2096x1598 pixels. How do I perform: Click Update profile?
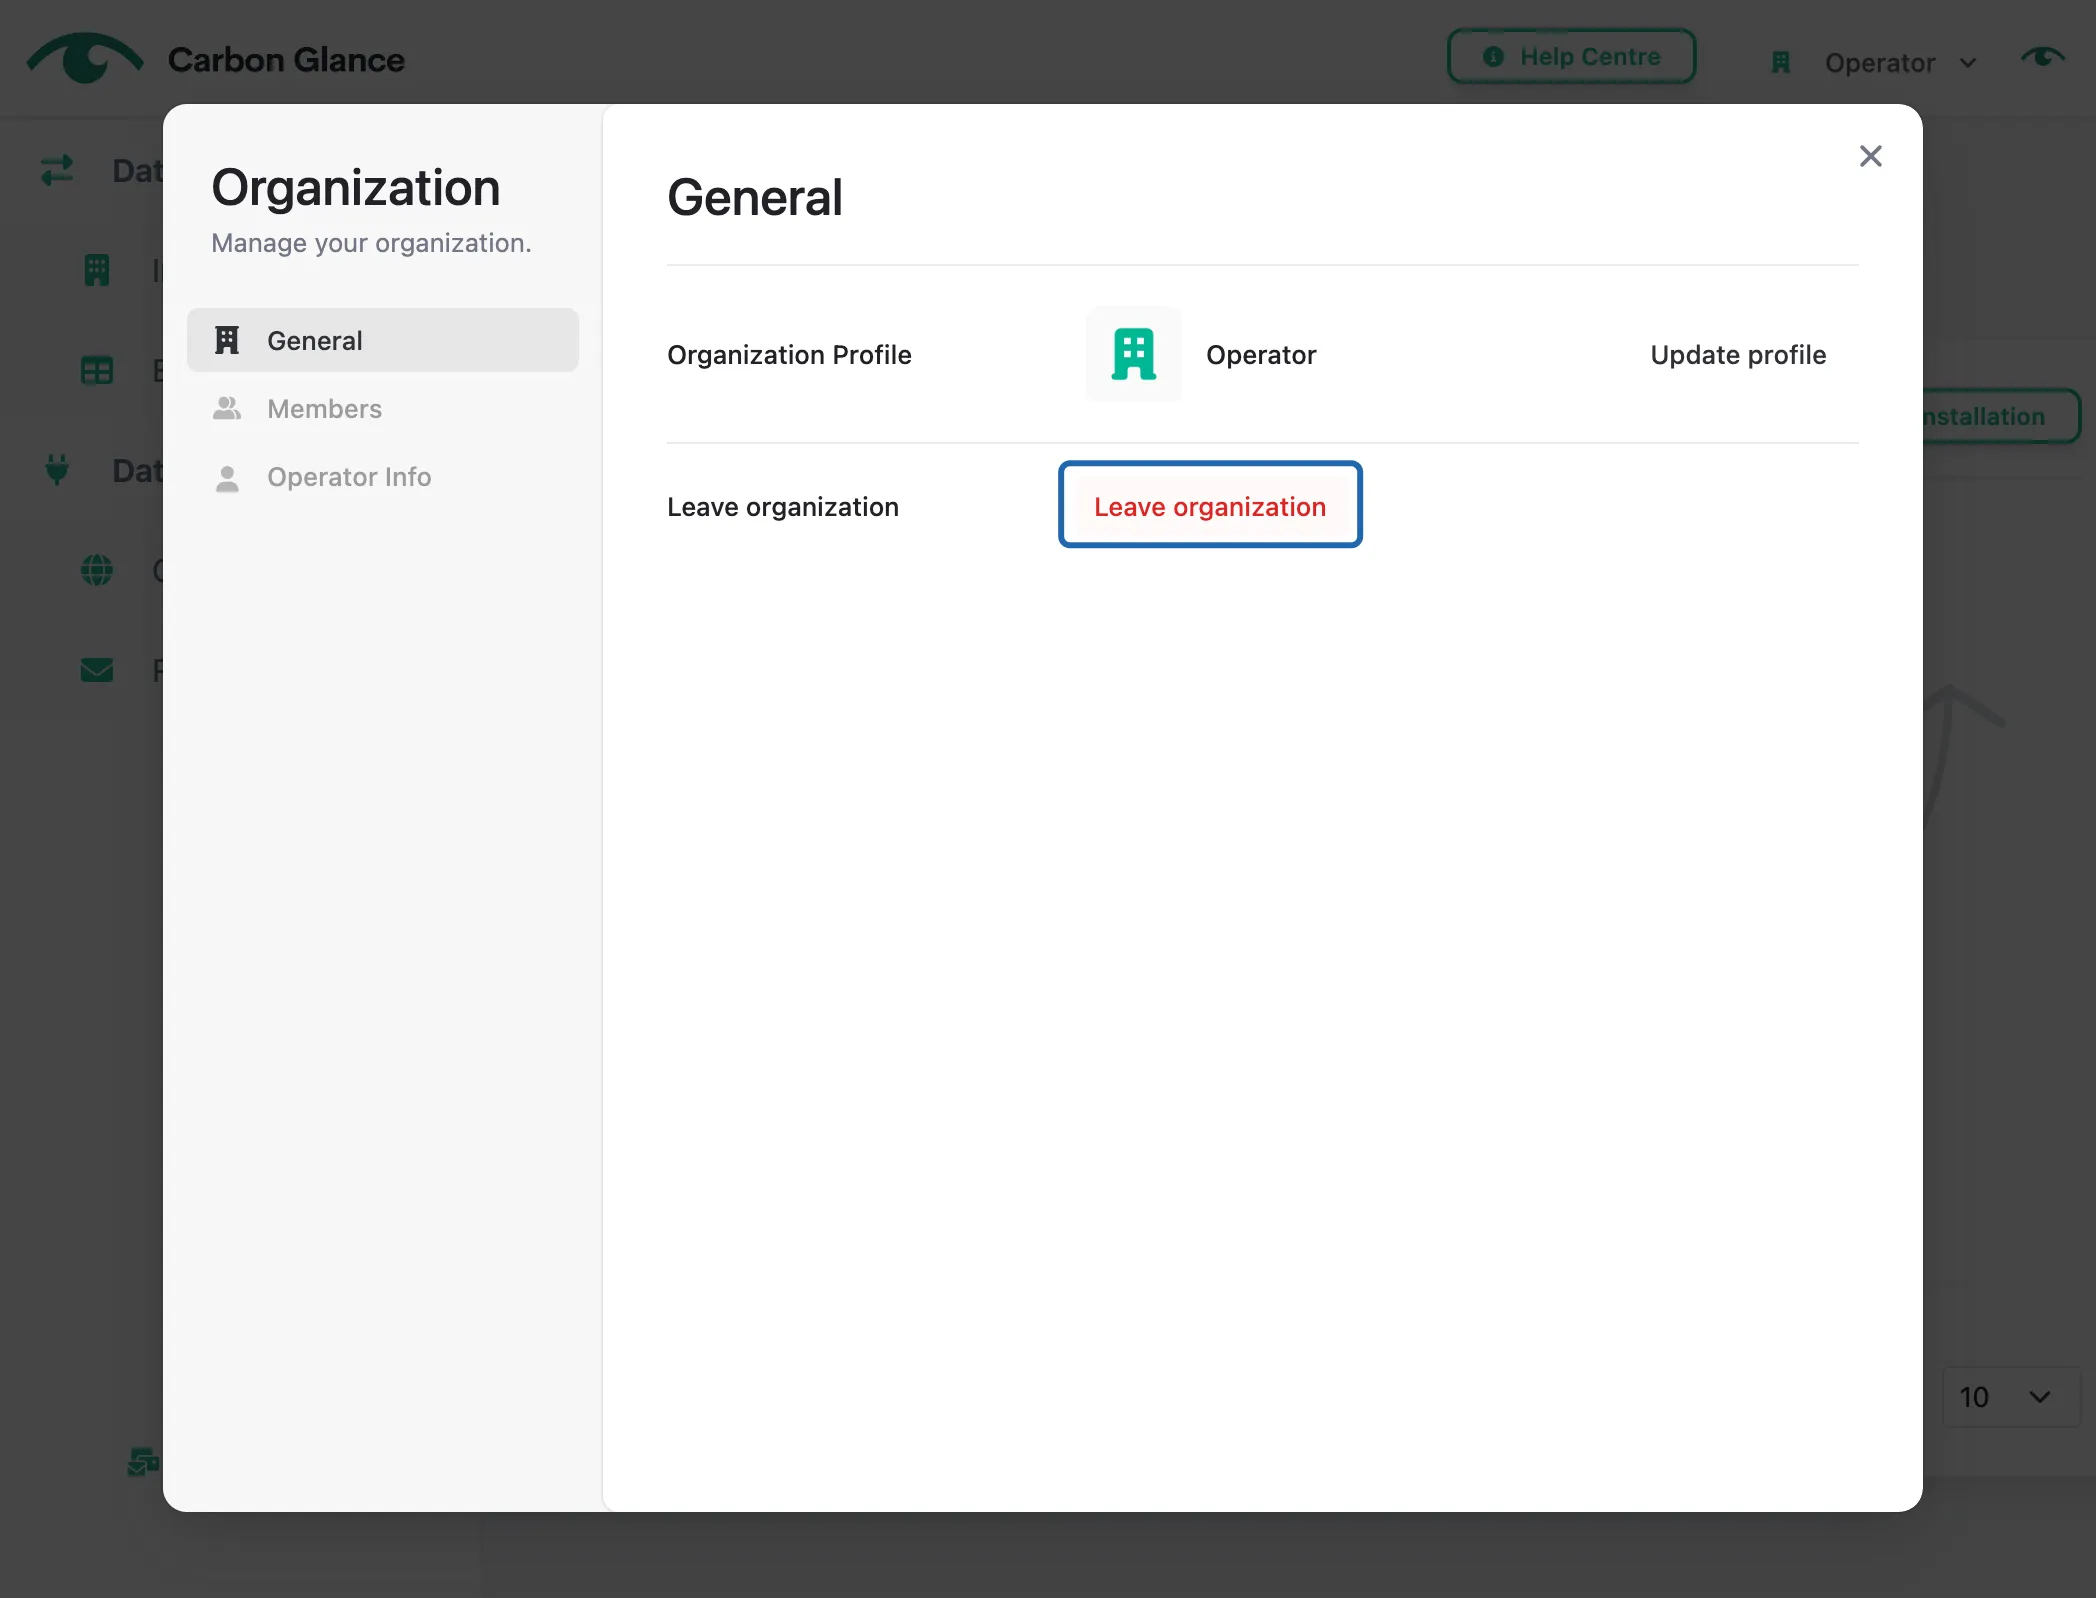[x=1738, y=354]
